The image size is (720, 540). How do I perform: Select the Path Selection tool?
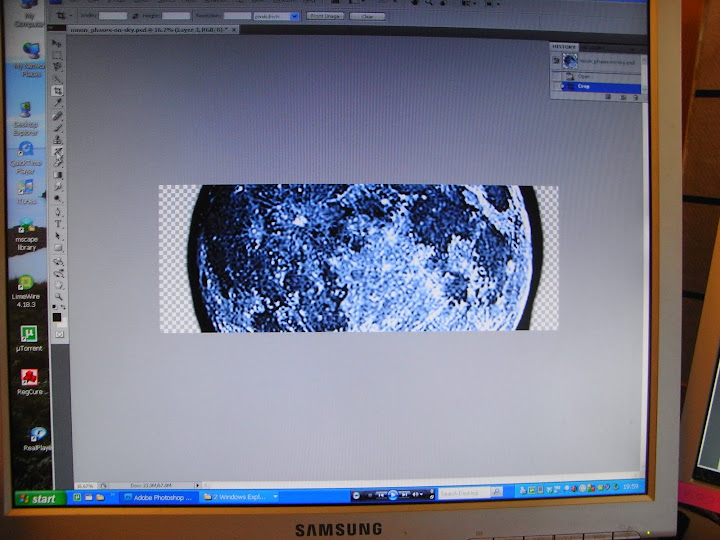[x=58, y=236]
